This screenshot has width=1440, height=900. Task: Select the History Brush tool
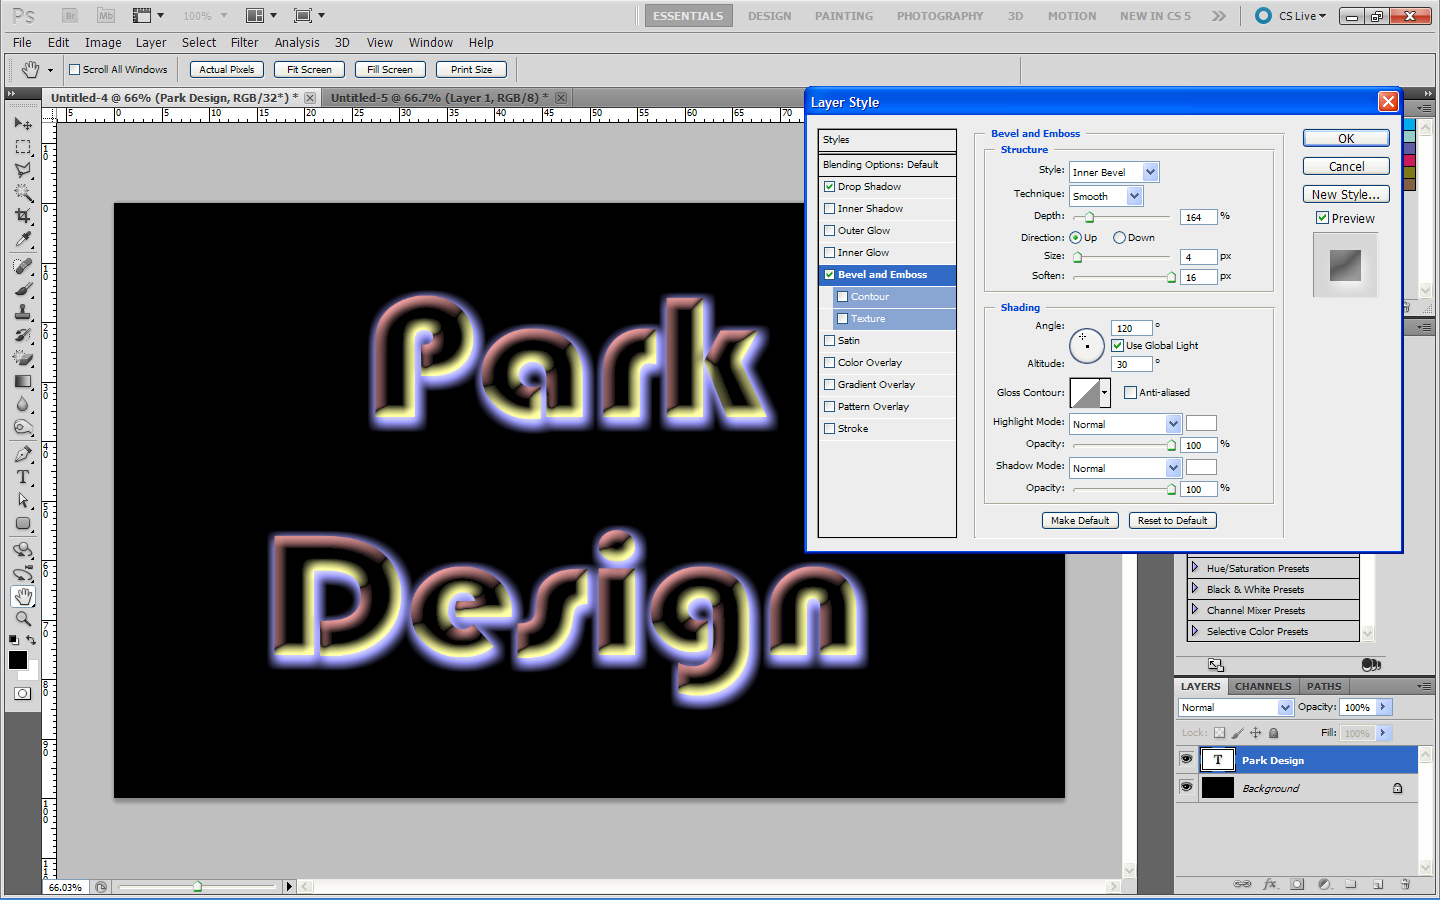coord(23,335)
